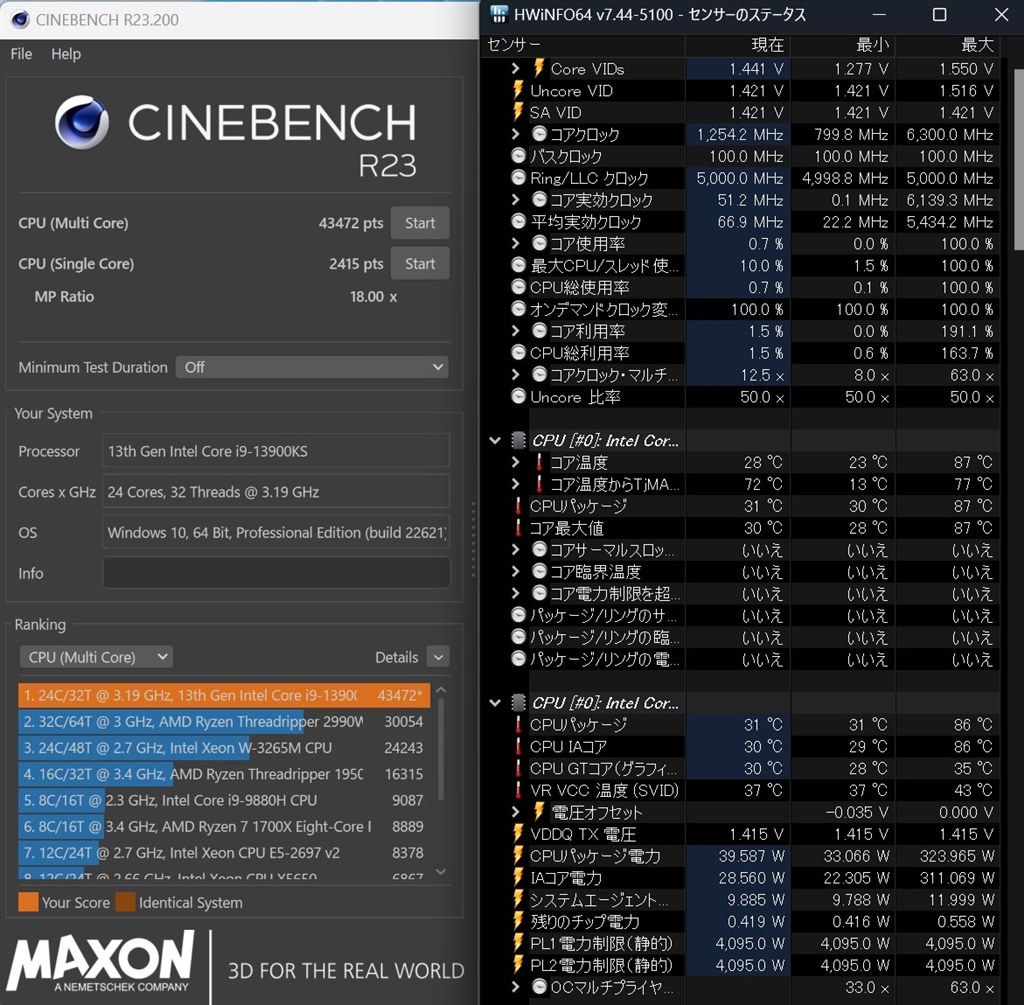1024x1005 pixels.
Task: Click the センサー column header
Action: [x=513, y=44]
